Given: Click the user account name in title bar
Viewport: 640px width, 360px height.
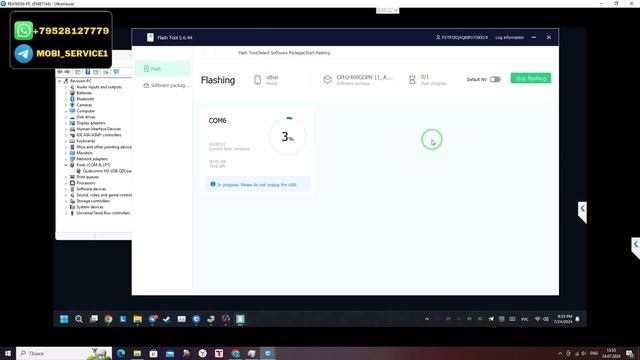Looking at the screenshot, I should tap(462, 38).
